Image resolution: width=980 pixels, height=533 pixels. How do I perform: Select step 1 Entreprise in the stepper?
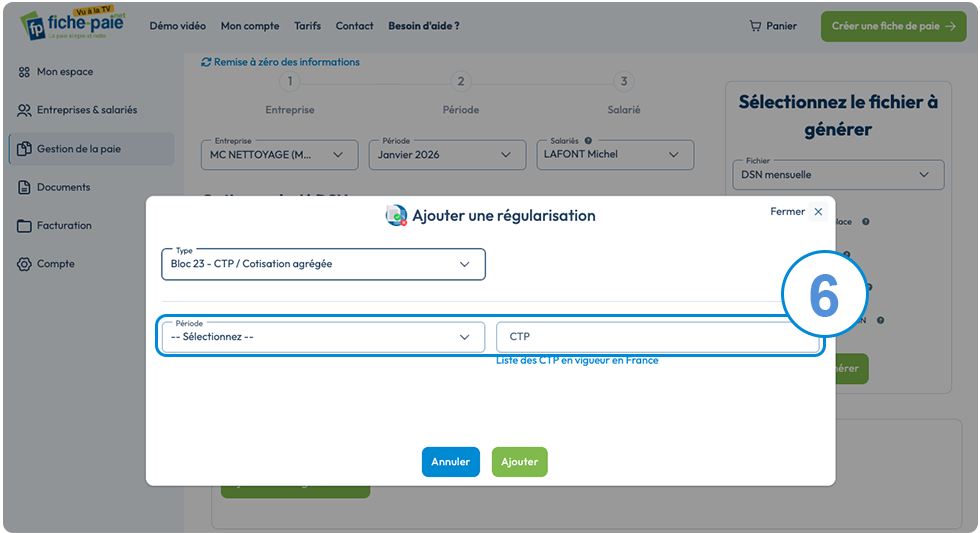pyautogui.click(x=289, y=81)
